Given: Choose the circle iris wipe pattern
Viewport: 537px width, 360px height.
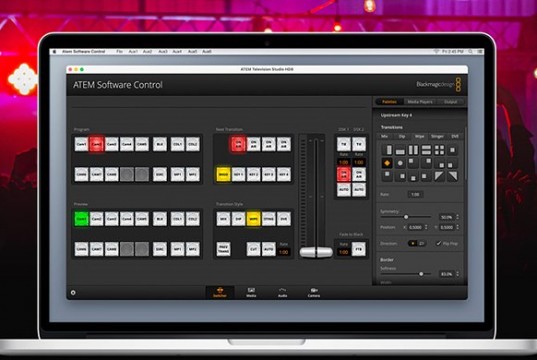Looking at the screenshot, I should coord(400,163).
